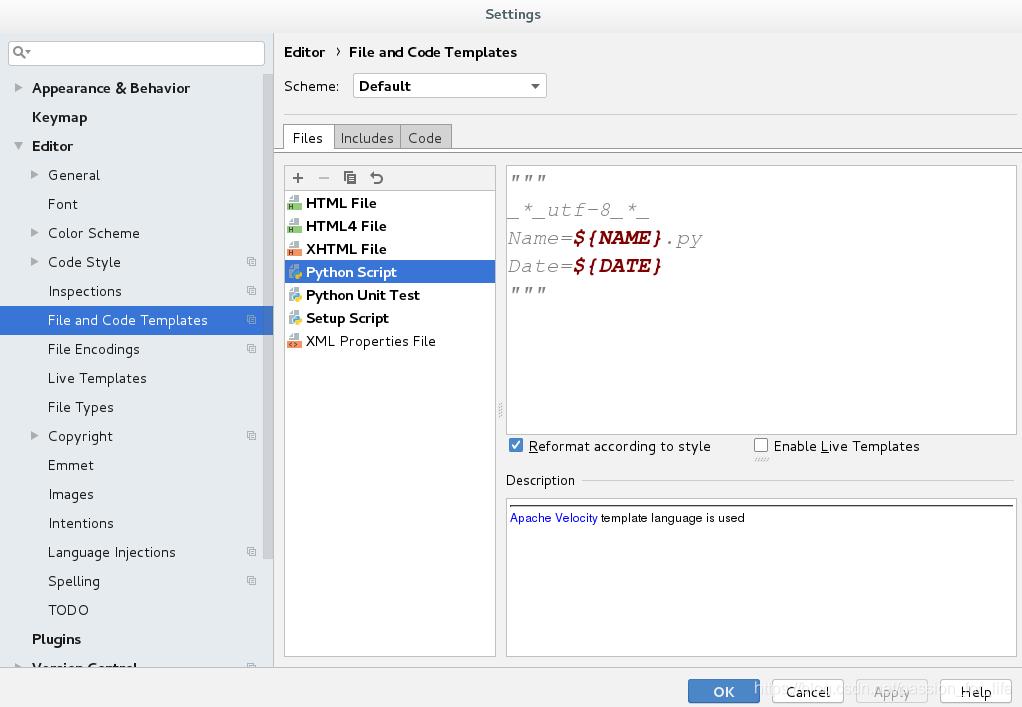Switch to the Includes tab
Viewport: 1022px width, 707px height.
point(367,137)
